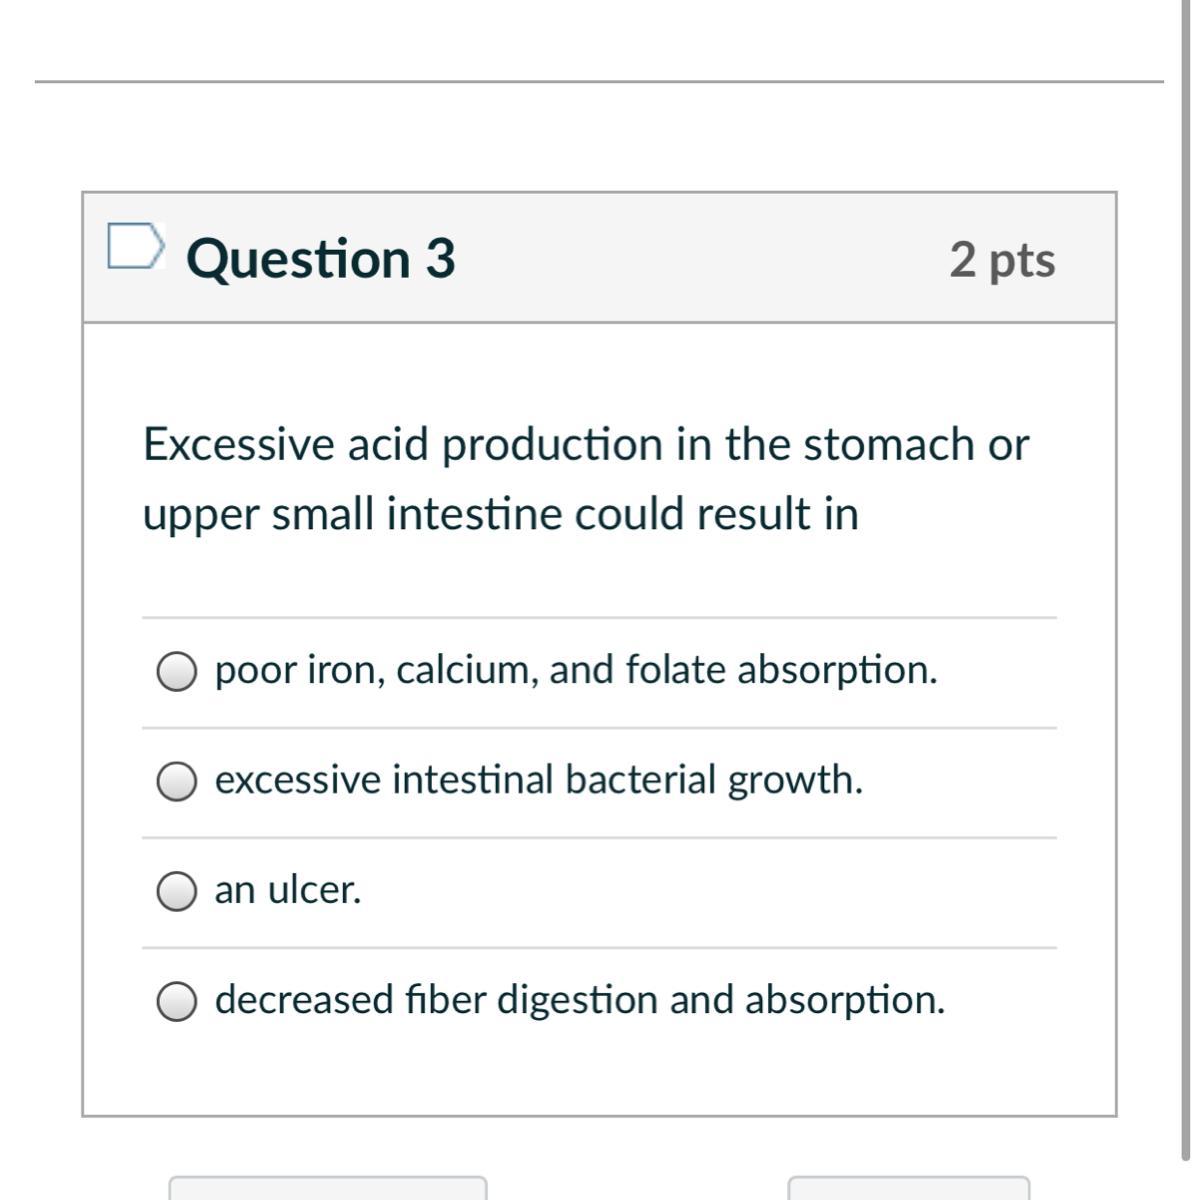Click the 'Question 3' heading
The height and width of the screenshot is (1200, 1200).
point(320,259)
